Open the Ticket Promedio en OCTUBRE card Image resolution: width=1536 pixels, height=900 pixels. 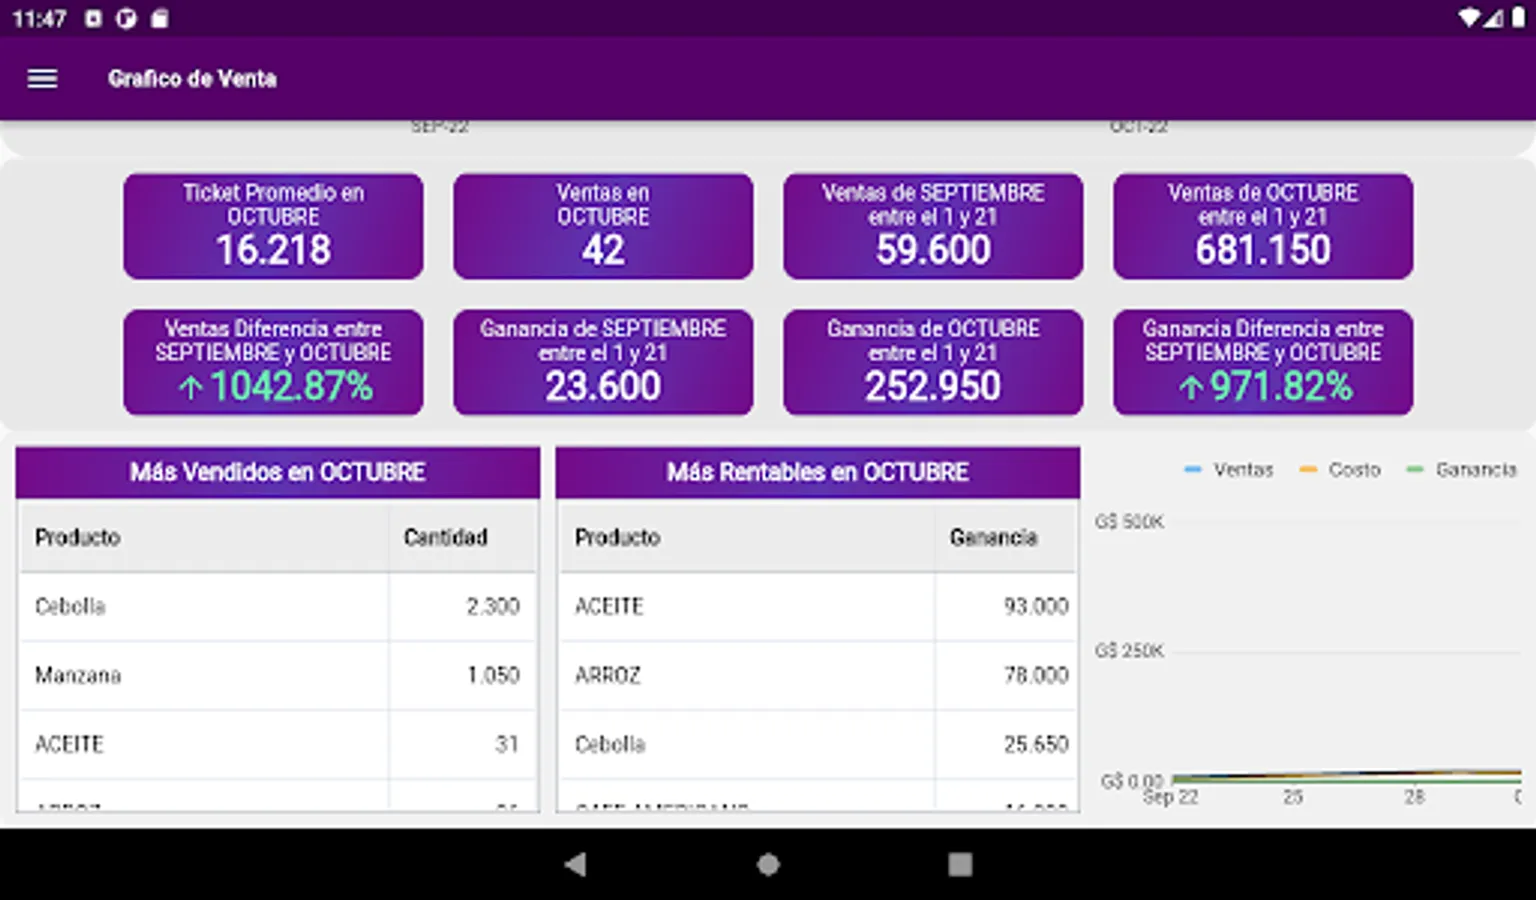coord(273,226)
